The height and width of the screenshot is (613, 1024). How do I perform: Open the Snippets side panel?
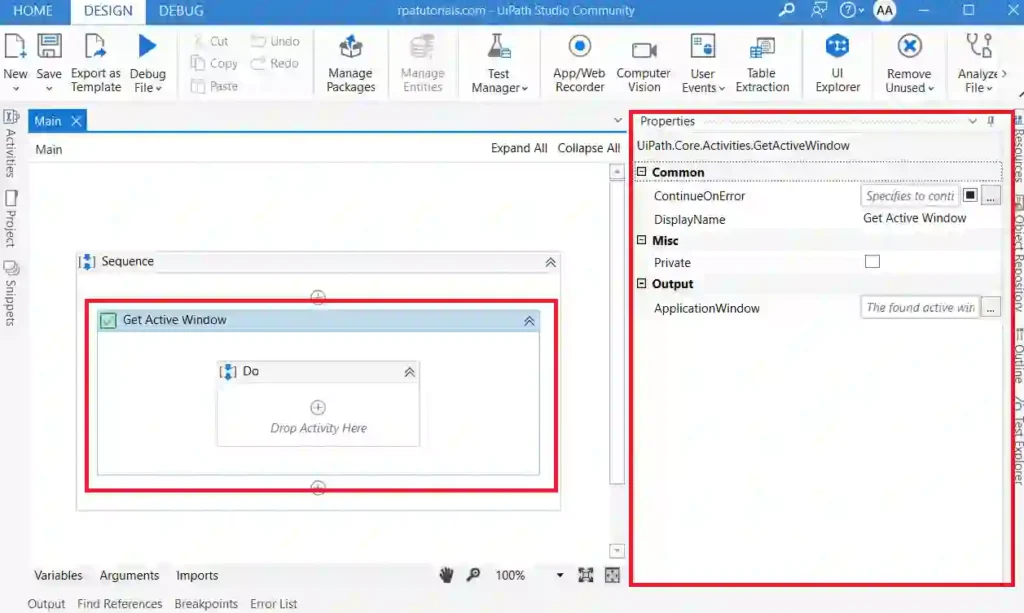coord(10,292)
